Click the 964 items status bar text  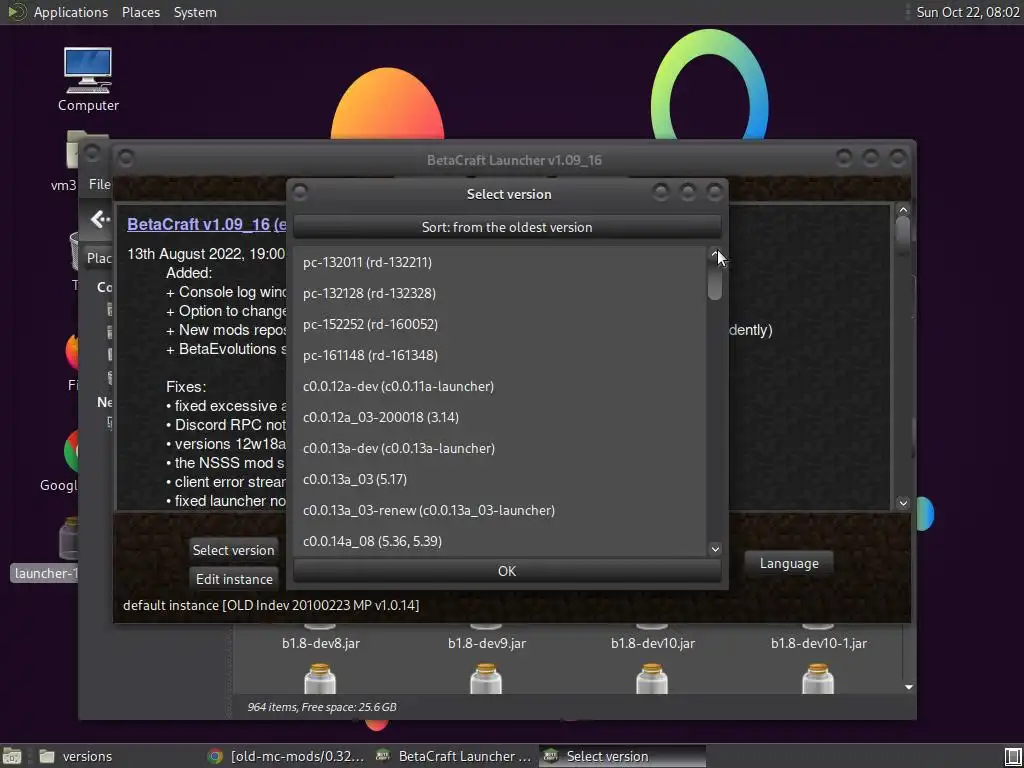point(322,707)
